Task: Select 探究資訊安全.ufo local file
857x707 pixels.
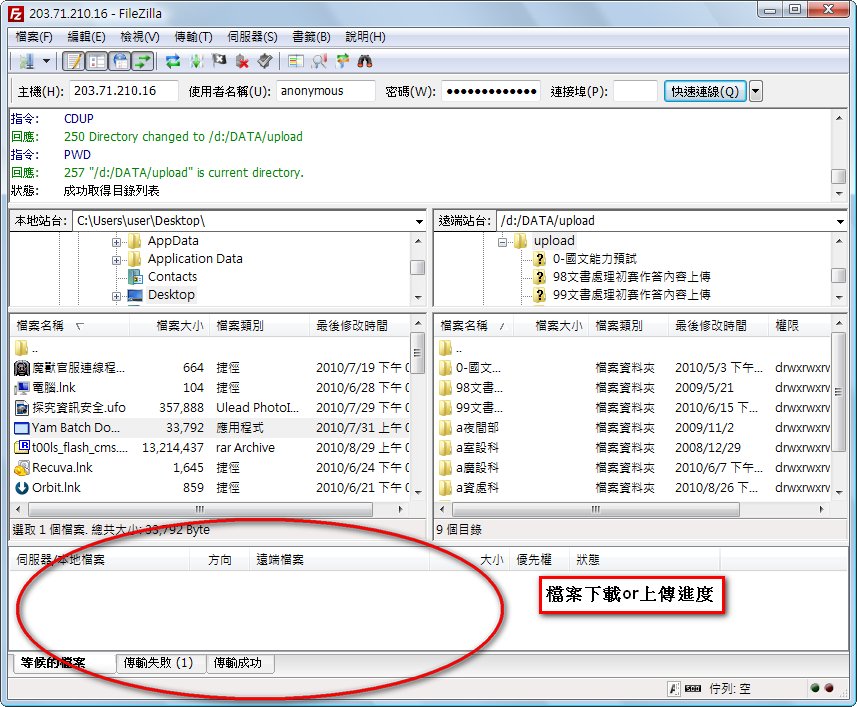Action: [210, 408]
